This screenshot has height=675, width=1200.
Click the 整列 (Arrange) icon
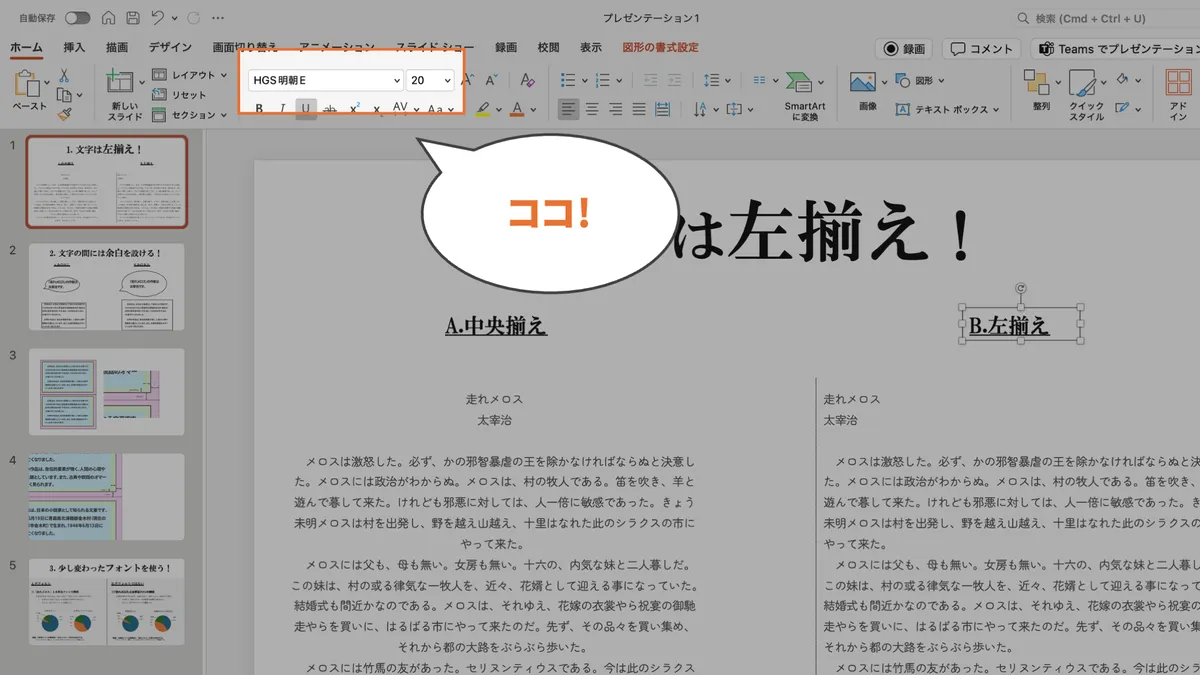(1038, 83)
